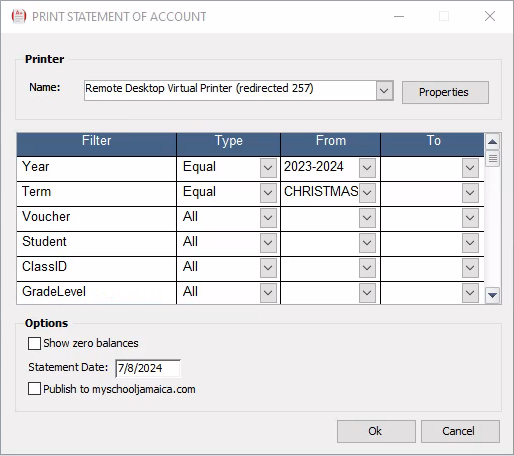Select the GradeLevel filter cell
Viewport: 514px width, 456px height.
click(x=96, y=293)
